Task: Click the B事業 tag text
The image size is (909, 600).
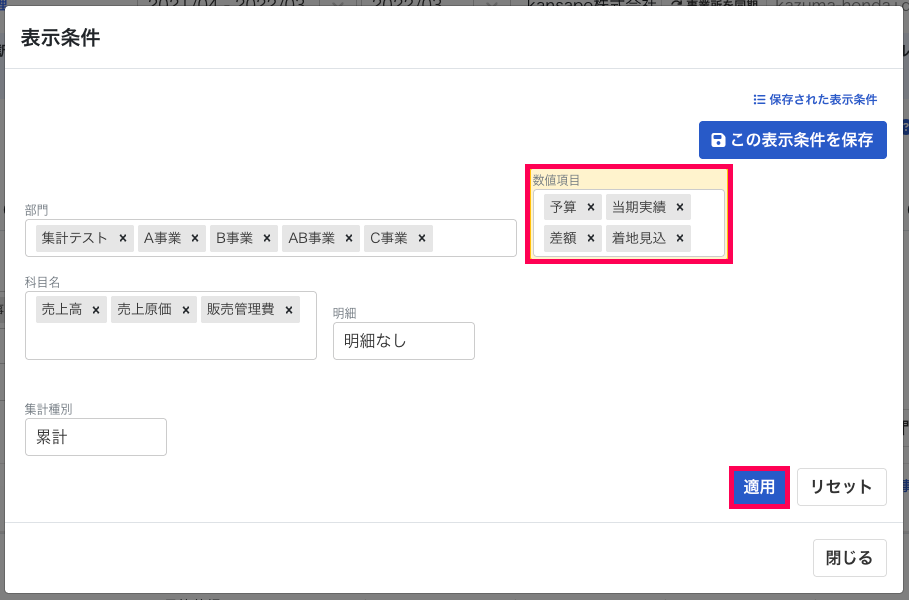Action: click(235, 238)
